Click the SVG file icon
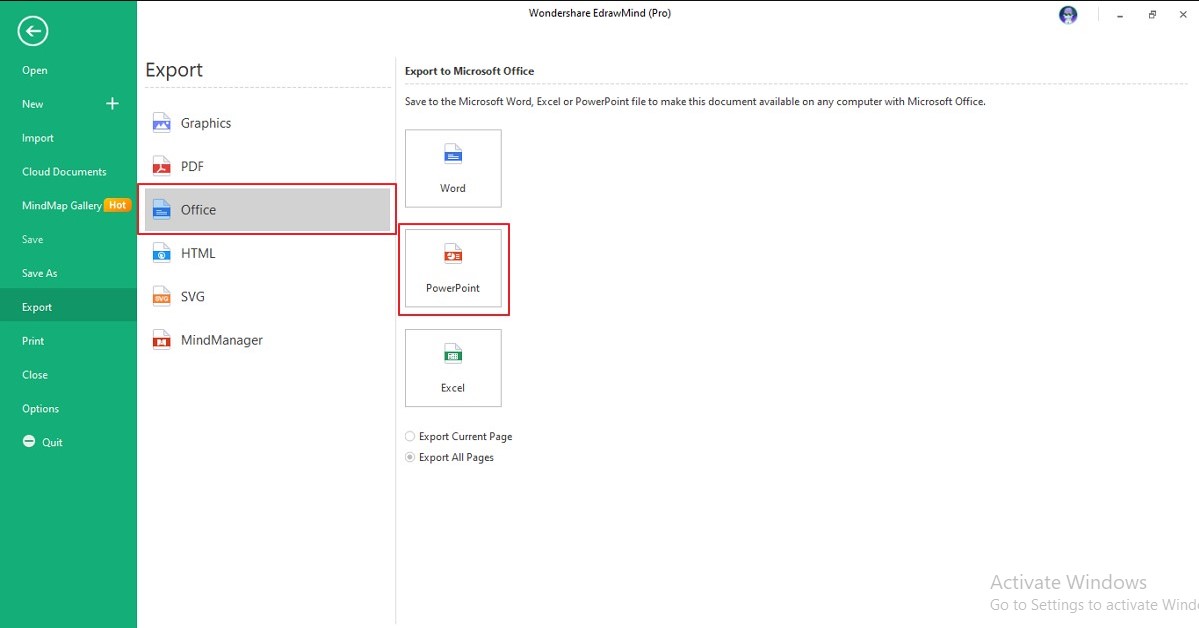The height and width of the screenshot is (628, 1199). tap(161, 297)
